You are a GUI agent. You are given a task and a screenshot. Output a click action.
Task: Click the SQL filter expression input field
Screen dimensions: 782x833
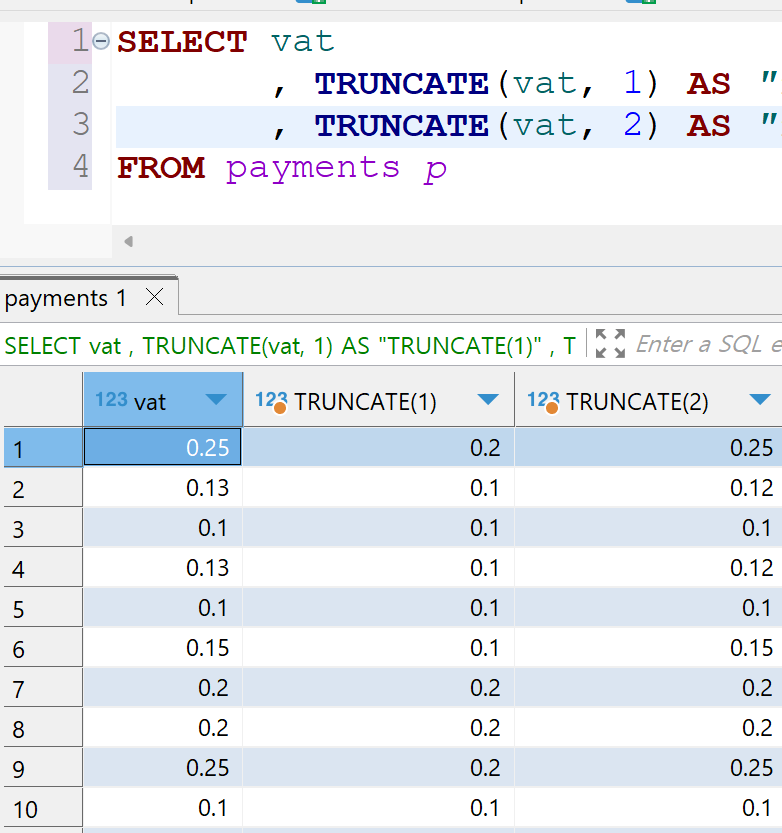point(709,344)
